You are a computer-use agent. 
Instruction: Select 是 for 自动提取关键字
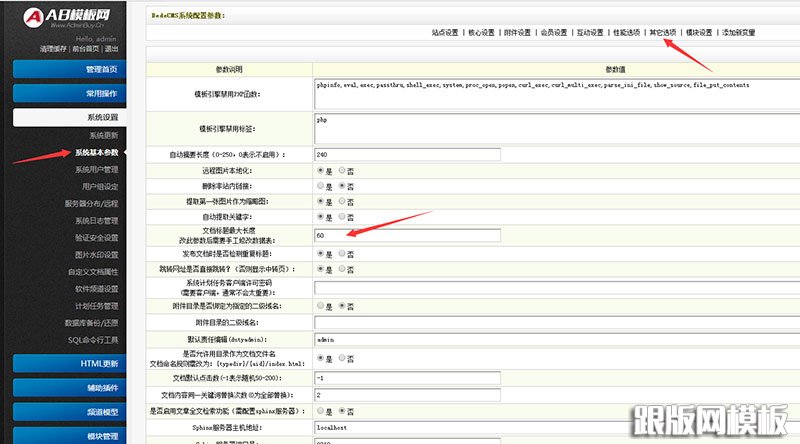pyautogui.click(x=320, y=216)
